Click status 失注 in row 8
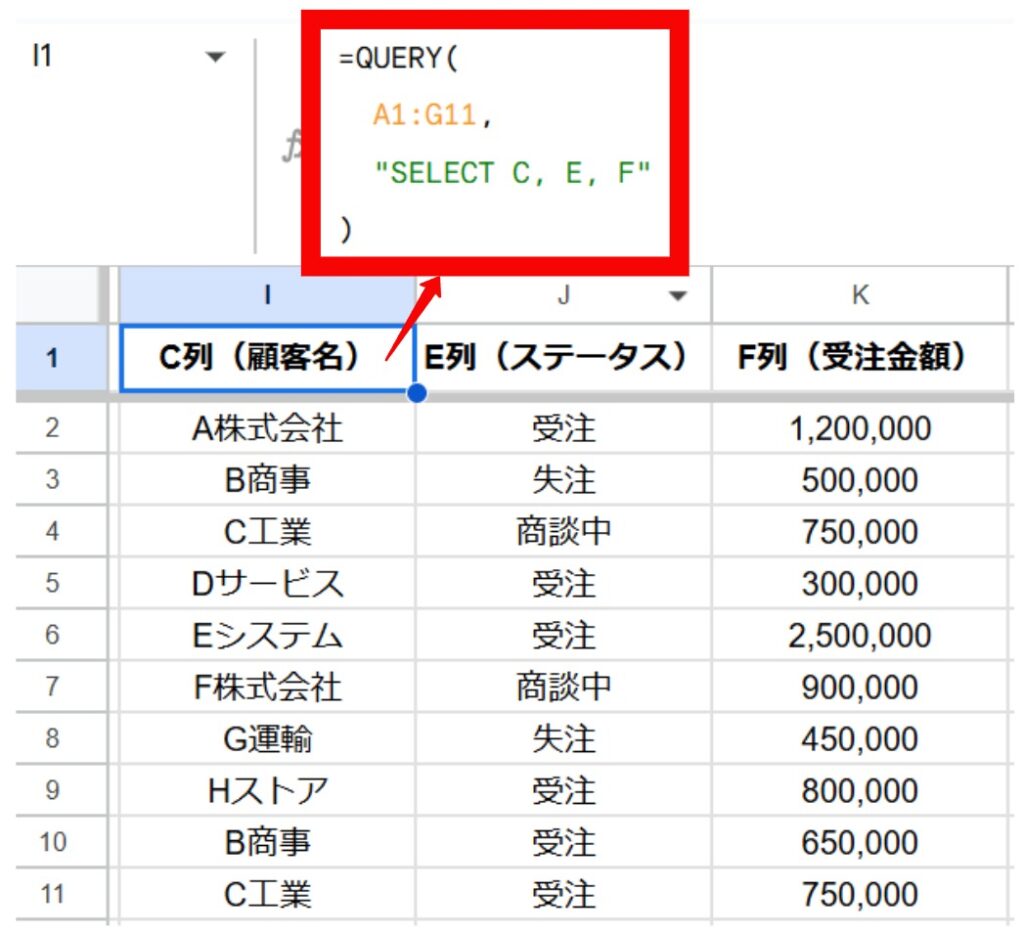 (x=564, y=738)
